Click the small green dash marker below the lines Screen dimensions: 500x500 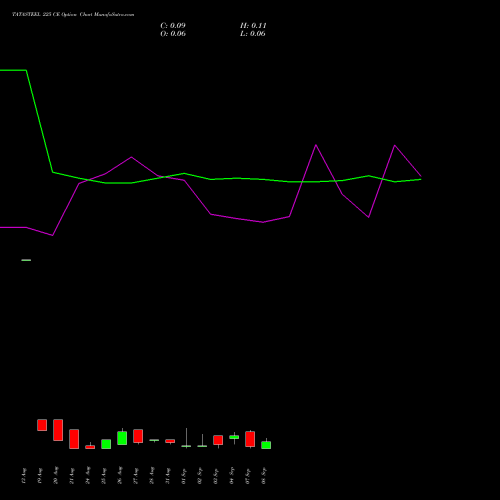point(26,260)
